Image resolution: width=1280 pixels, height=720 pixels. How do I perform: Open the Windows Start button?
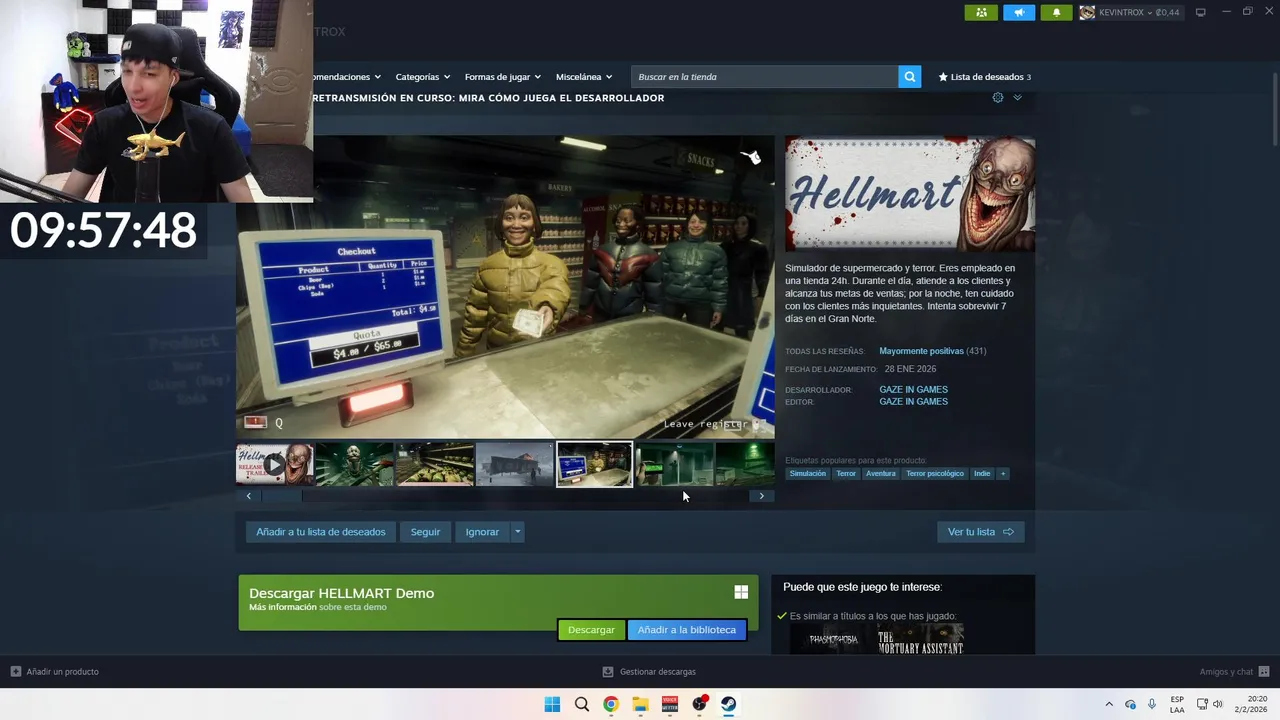point(552,704)
